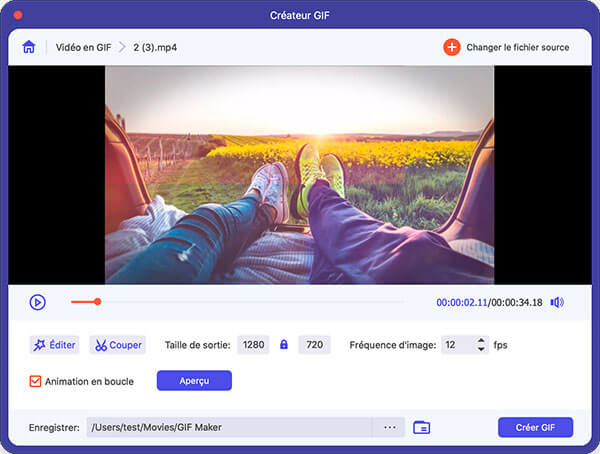Click the output height field 720
The image size is (600, 454).
point(314,345)
